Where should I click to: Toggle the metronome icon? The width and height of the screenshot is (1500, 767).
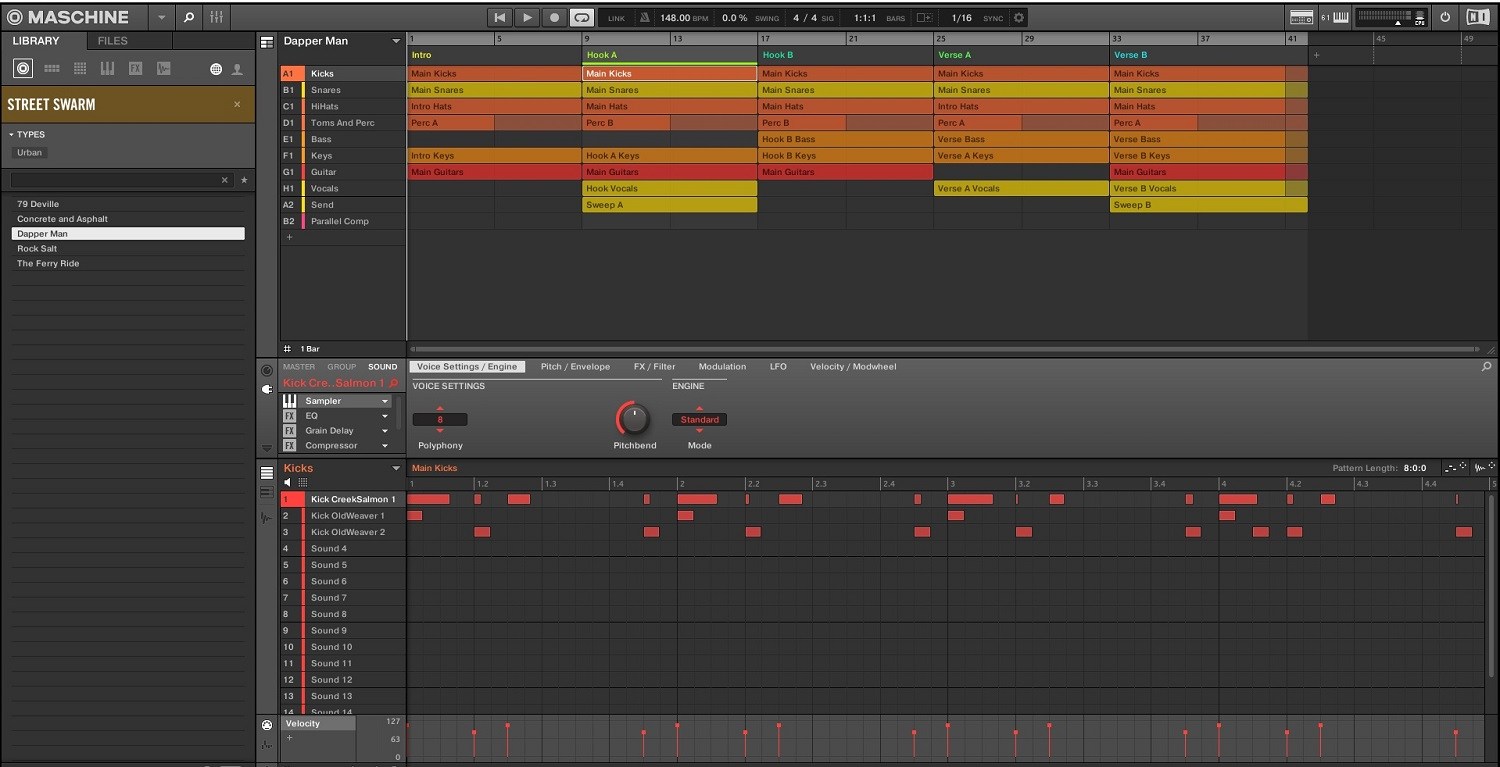(644, 17)
